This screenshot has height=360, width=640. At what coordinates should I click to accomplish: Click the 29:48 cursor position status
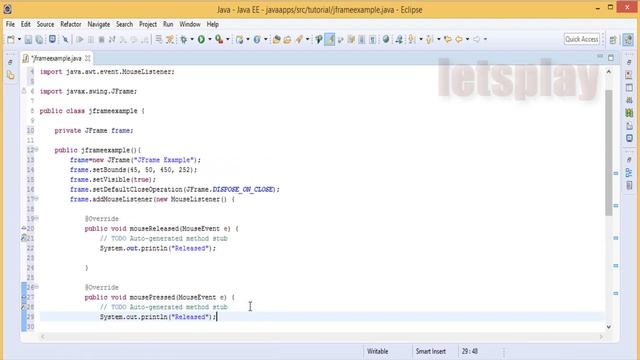(x=470, y=351)
